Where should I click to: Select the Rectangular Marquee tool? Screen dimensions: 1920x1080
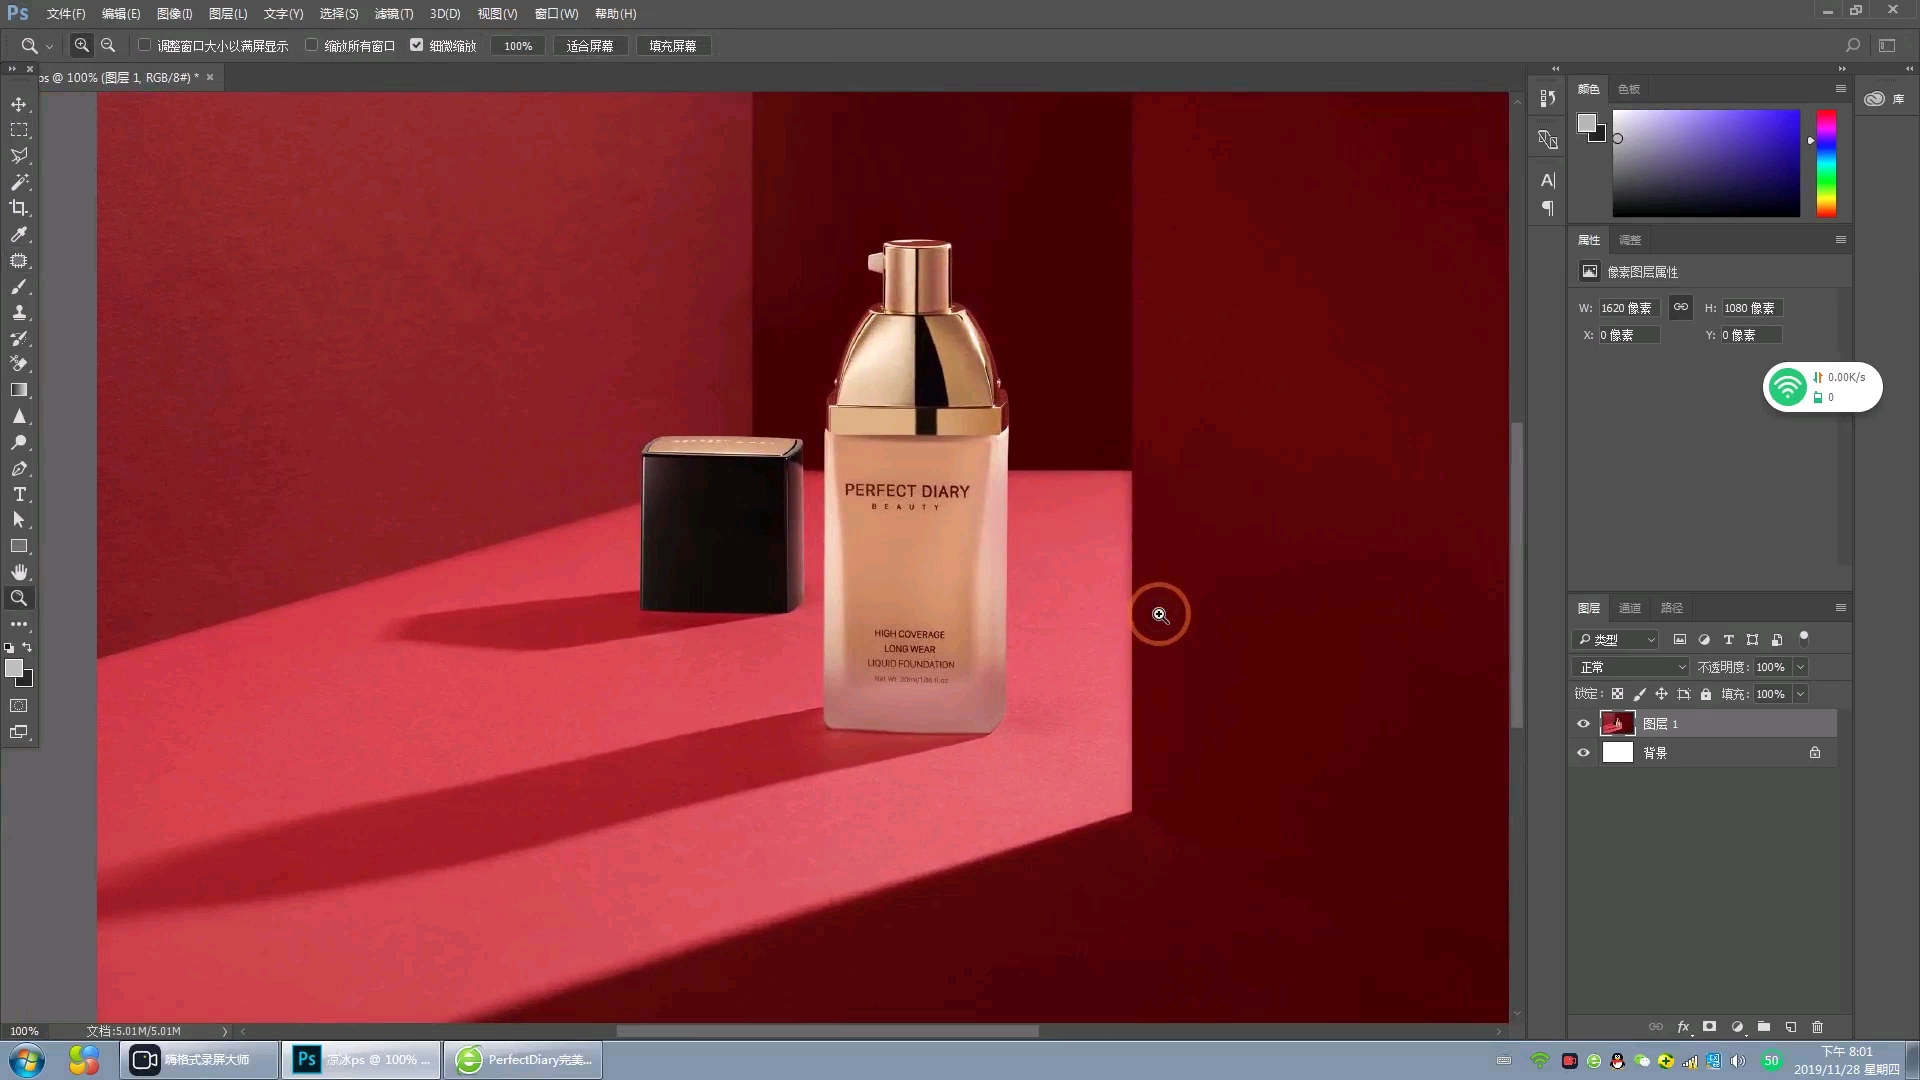[19, 130]
